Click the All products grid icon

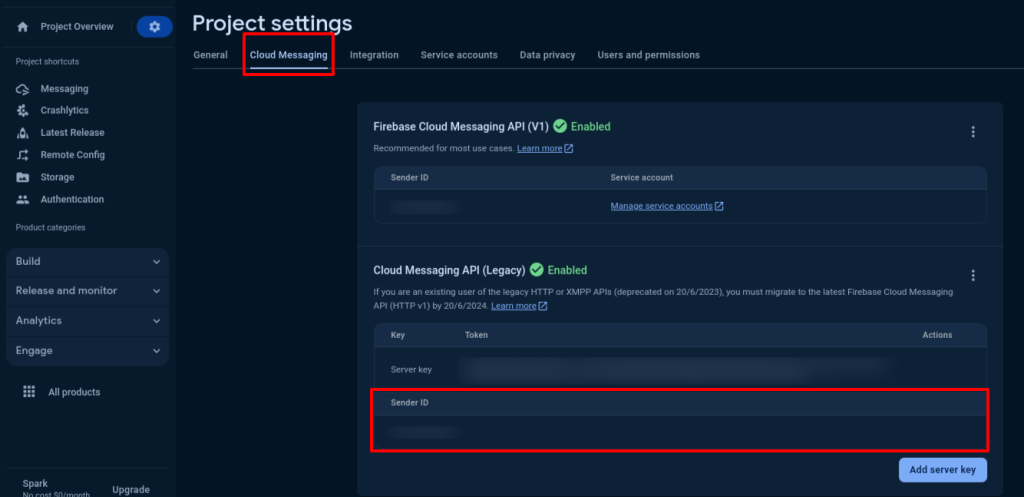[29, 392]
